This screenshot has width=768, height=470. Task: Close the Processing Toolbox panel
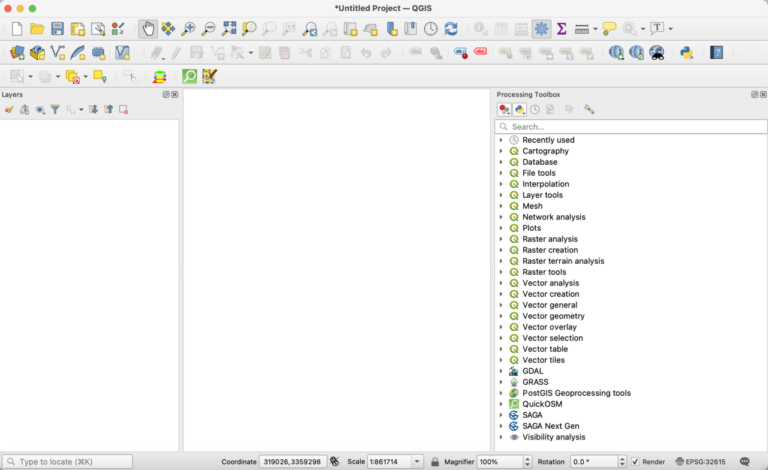click(763, 94)
